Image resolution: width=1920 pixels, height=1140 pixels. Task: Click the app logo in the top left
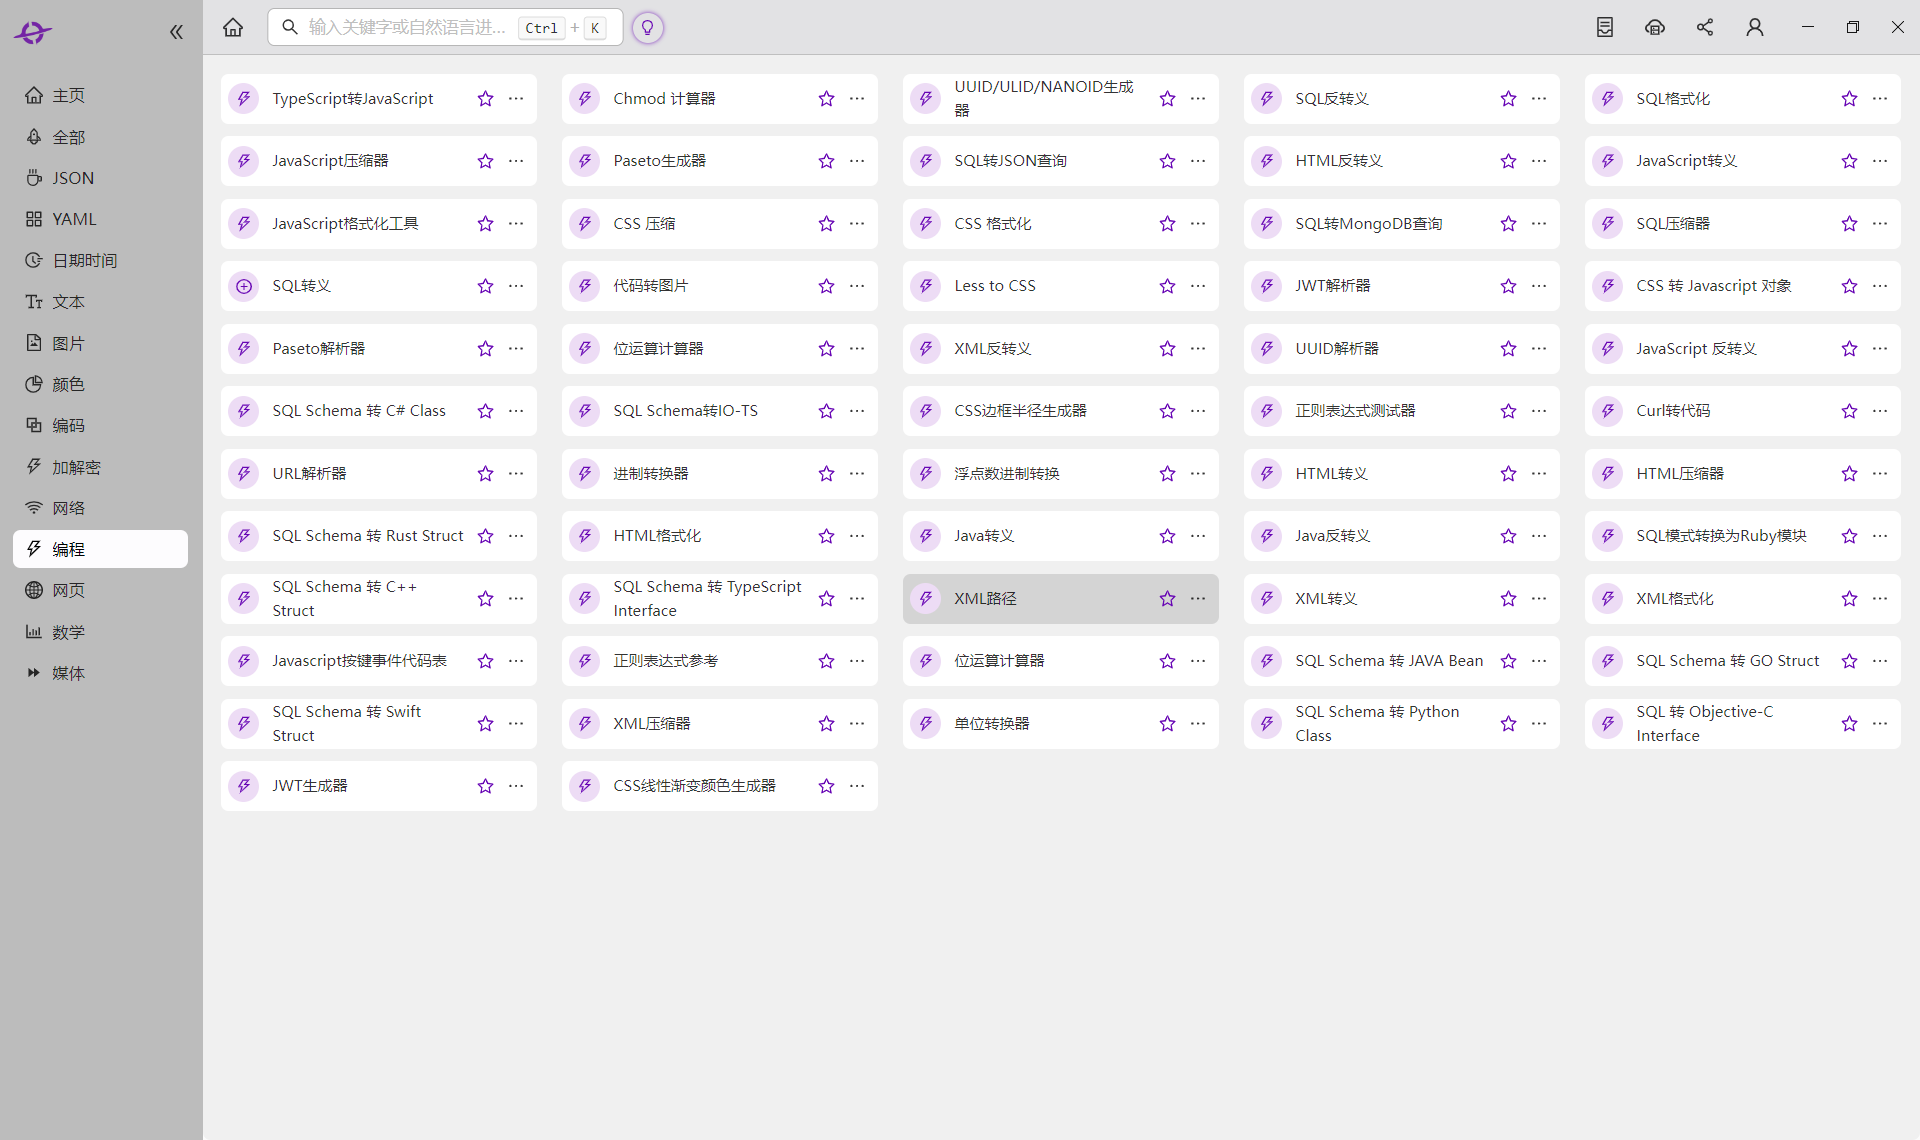(x=33, y=33)
